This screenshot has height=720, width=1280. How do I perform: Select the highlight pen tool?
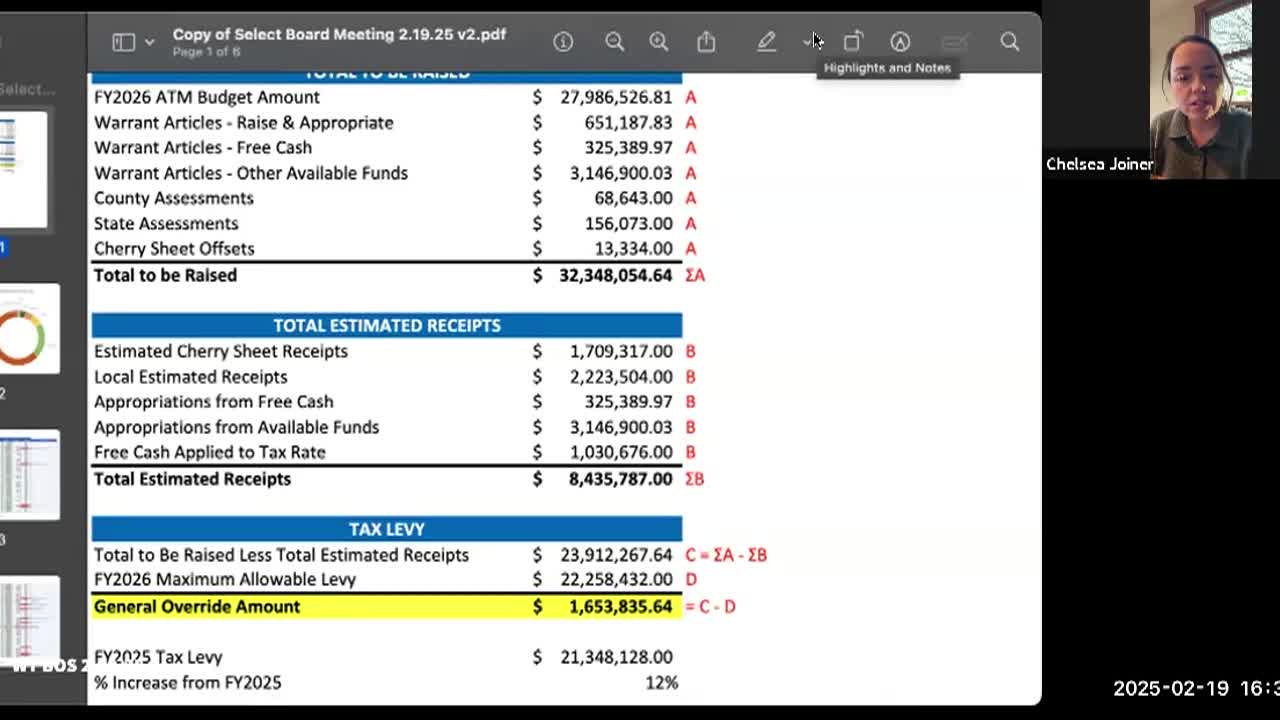click(766, 42)
